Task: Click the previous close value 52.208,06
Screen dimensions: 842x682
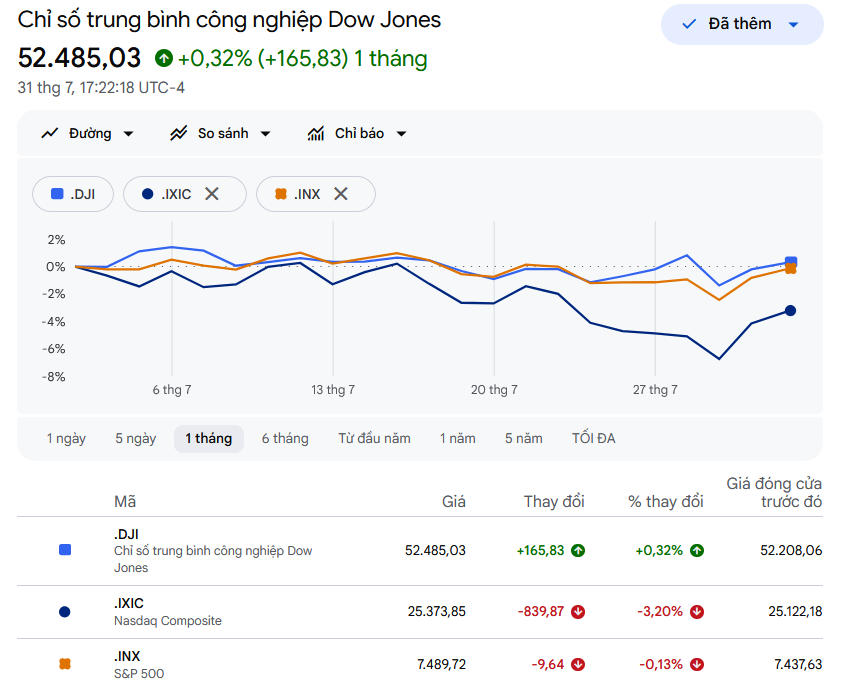Action: click(791, 550)
